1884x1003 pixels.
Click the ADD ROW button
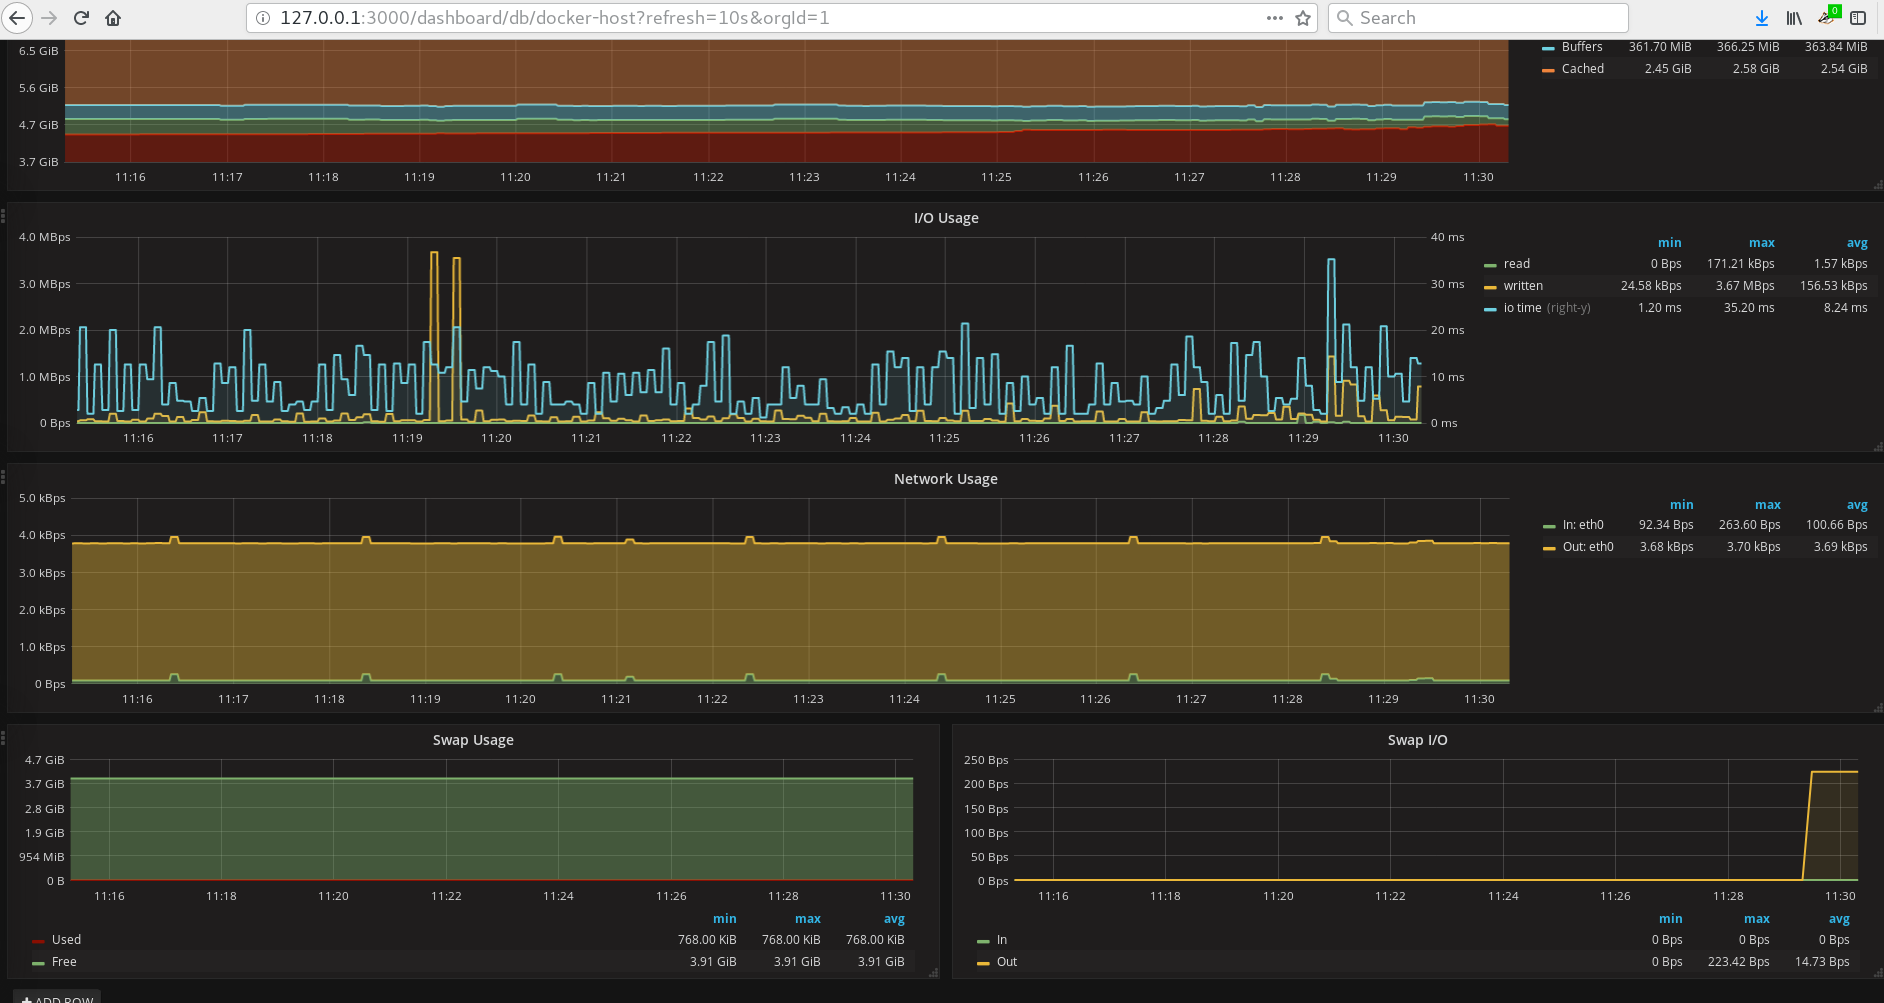click(58, 997)
